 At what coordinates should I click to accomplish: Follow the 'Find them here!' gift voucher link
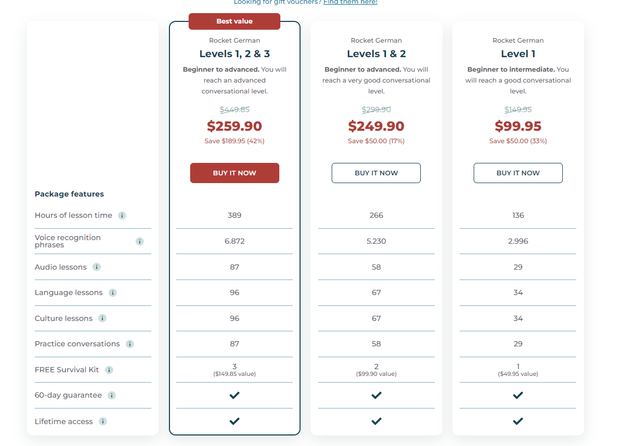pos(350,3)
